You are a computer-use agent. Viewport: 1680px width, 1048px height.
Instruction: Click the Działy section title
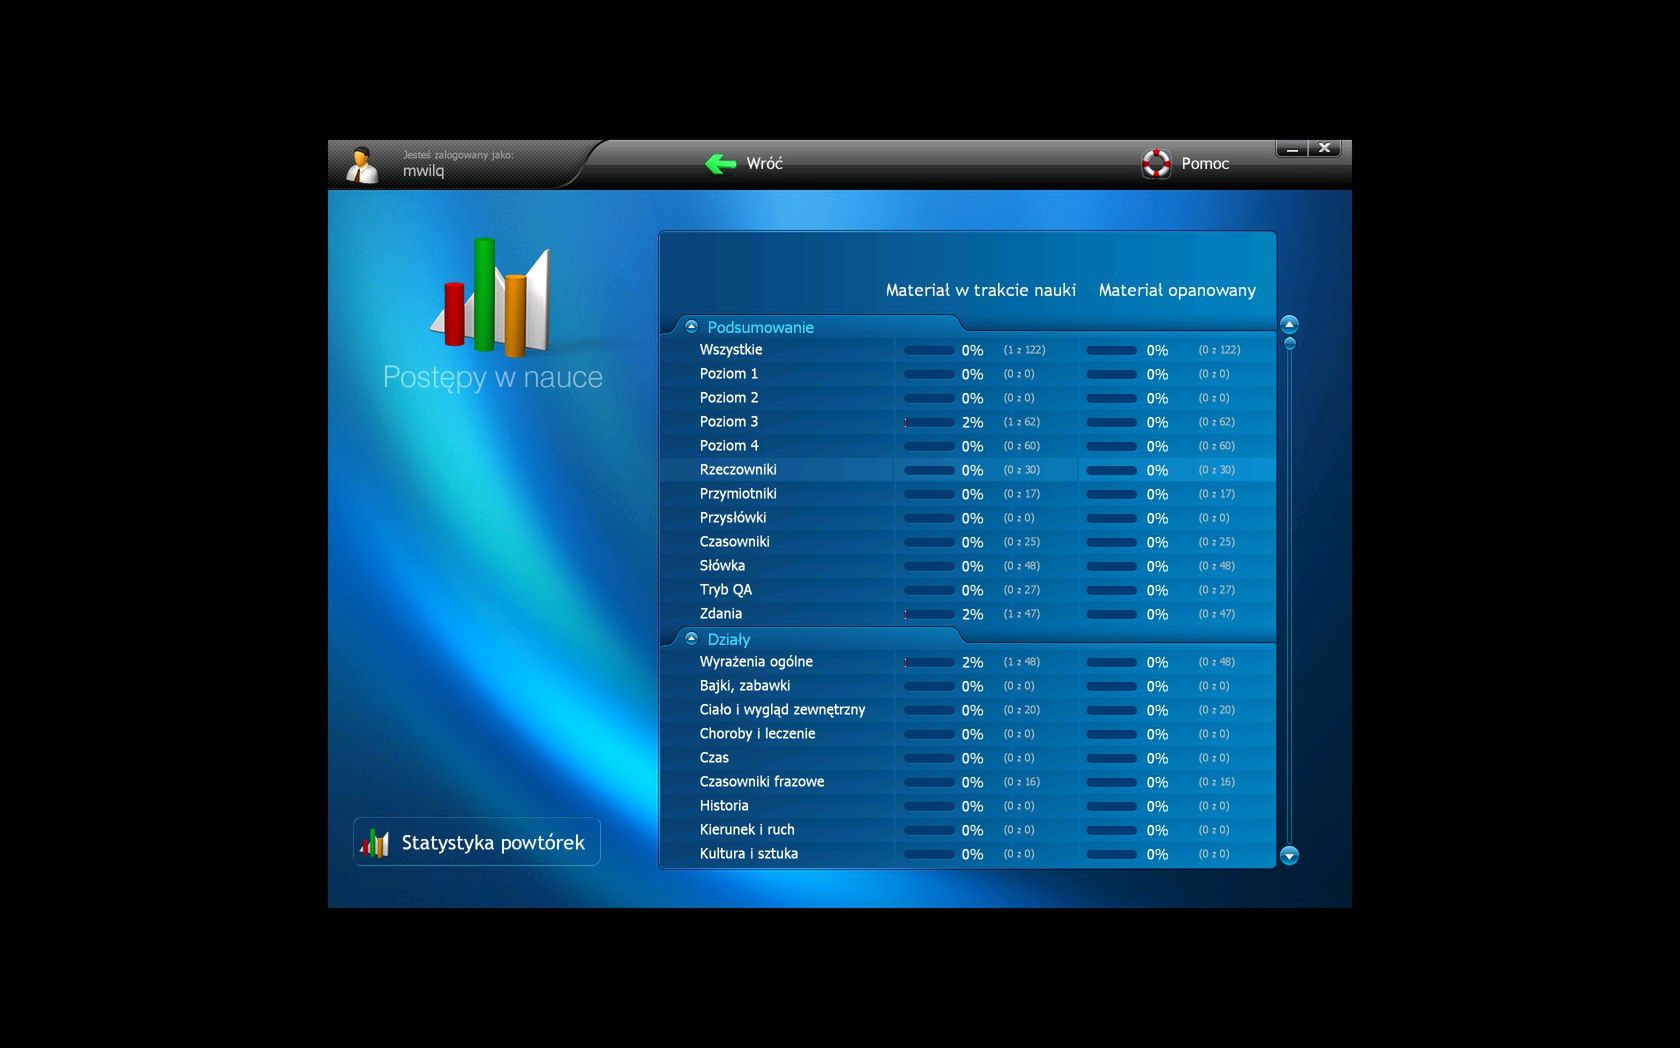(728, 639)
